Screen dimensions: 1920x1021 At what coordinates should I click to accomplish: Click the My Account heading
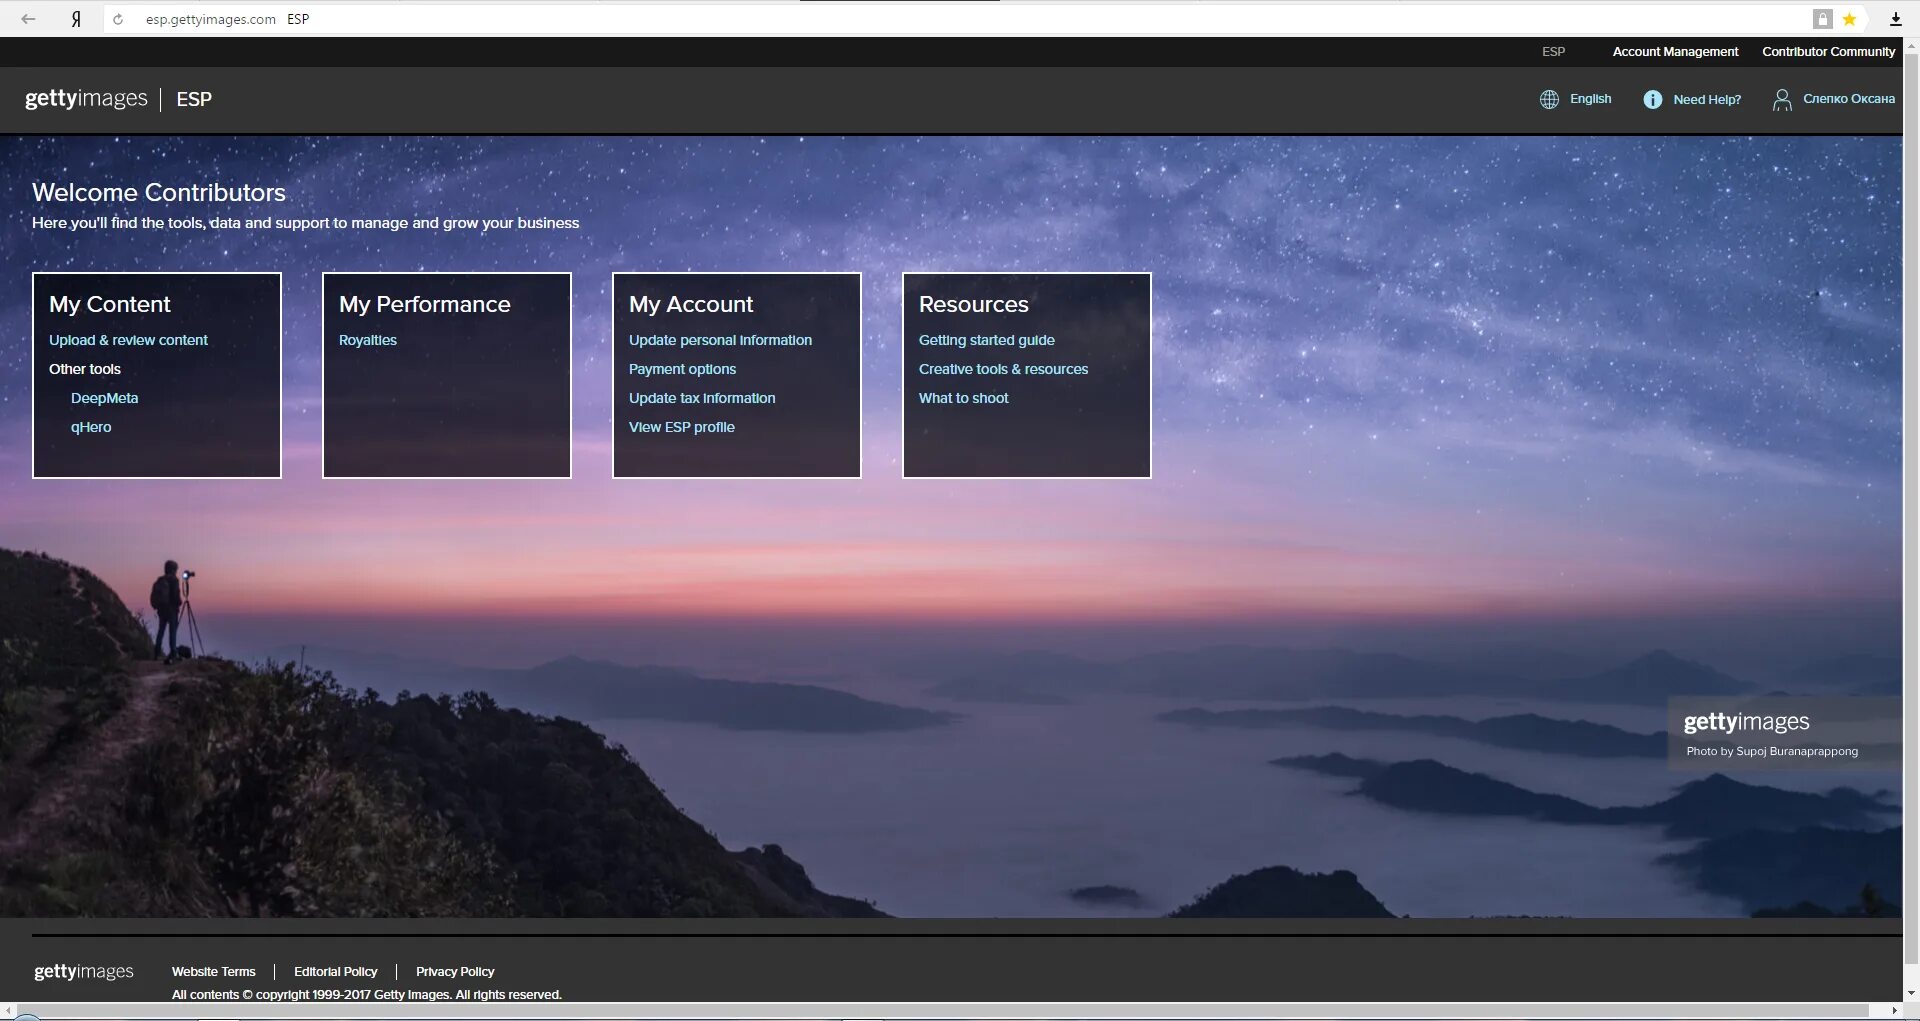[x=691, y=304]
